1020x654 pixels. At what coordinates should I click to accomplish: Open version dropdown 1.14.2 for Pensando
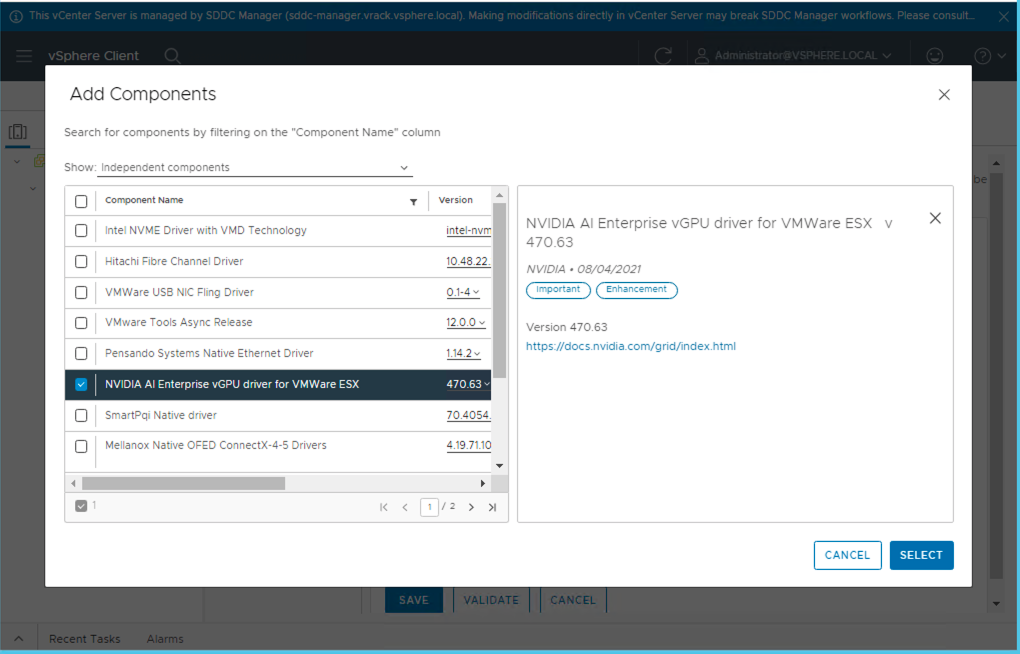click(x=464, y=353)
